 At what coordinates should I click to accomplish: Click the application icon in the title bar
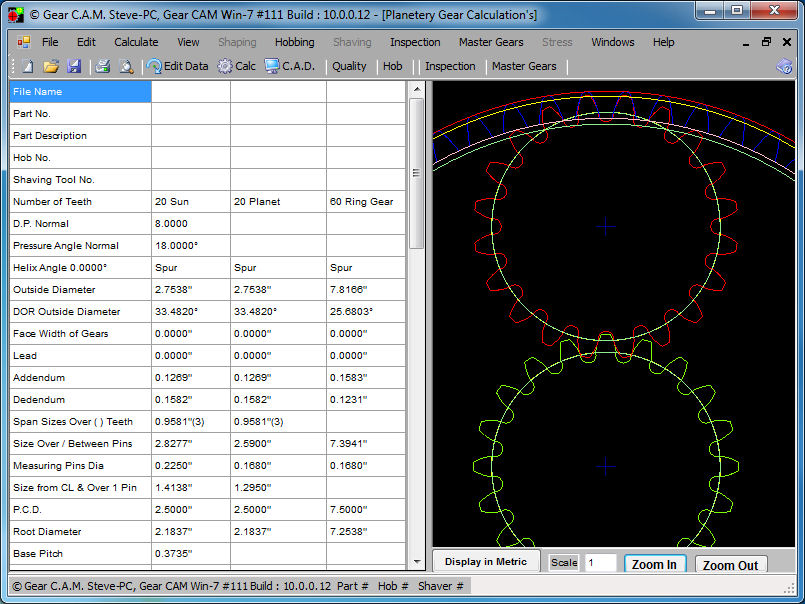click(16, 14)
